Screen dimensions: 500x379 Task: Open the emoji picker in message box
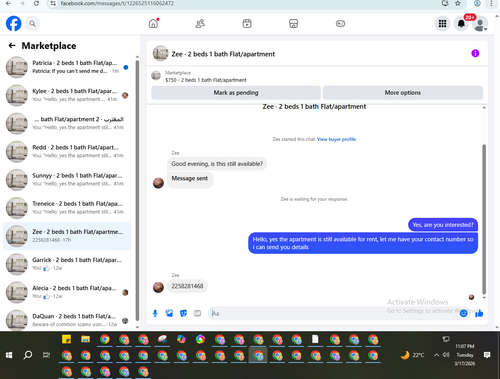point(463,313)
